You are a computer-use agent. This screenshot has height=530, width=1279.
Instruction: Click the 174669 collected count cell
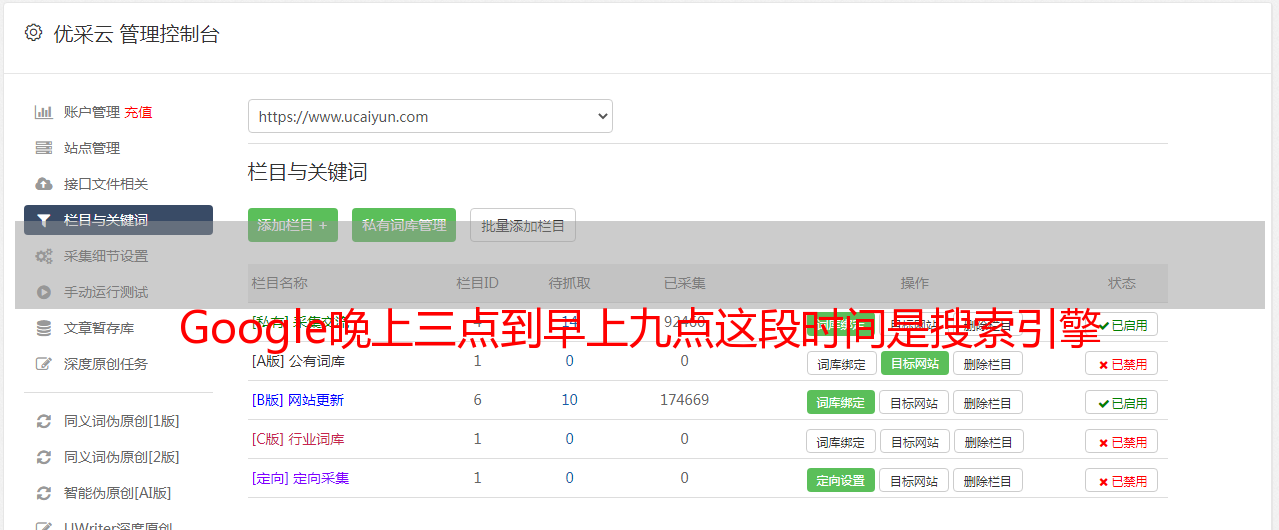(684, 400)
